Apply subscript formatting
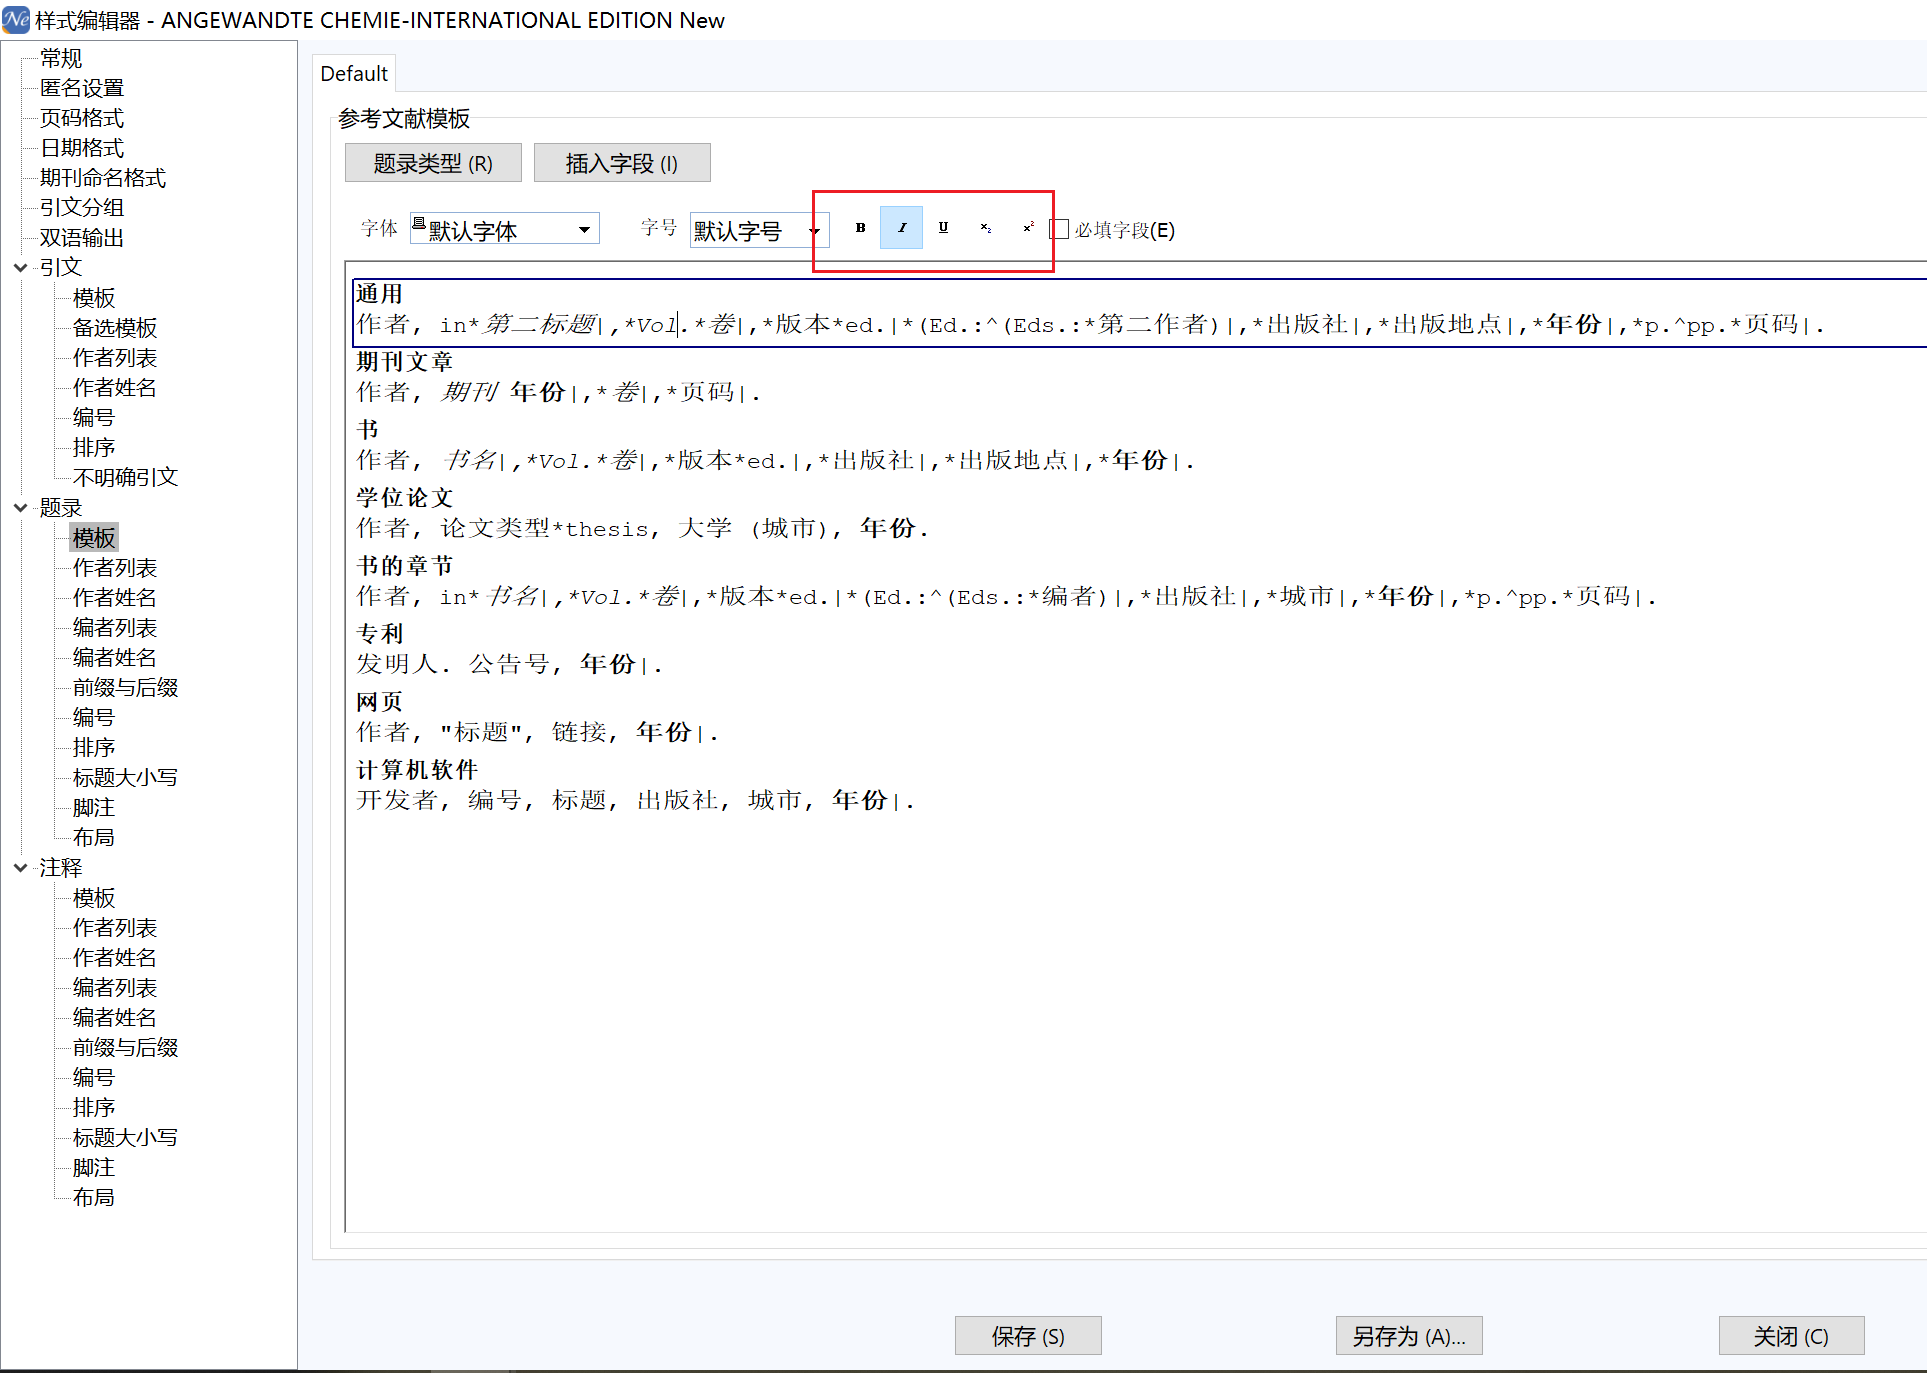This screenshot has width=1927, height=1373. 985,228
